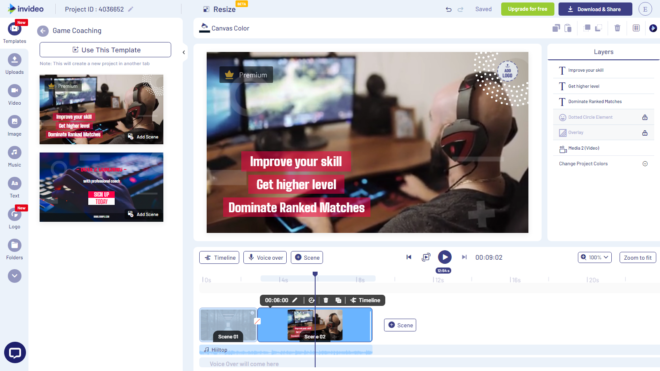Viewport: 660px width, 371px height.
Task: Click the send backward toolbar icon
Action: click(x=598, y=28)
